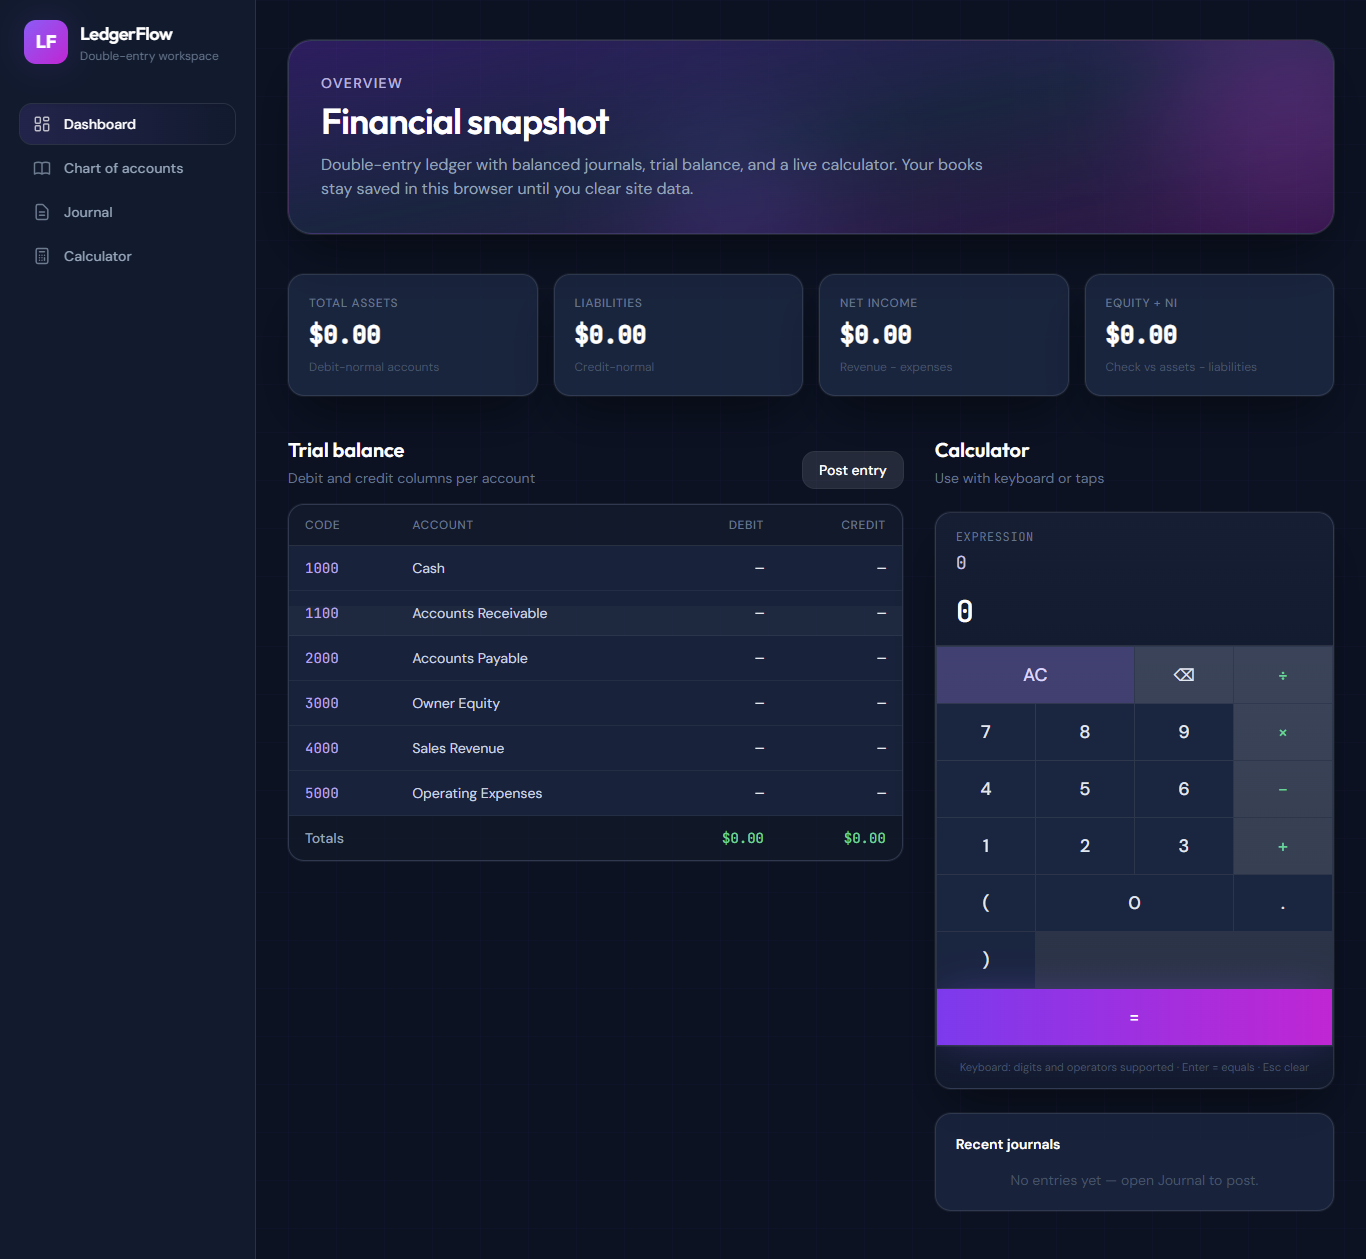This screenshot has height=1259, width=1366.
Task: Tap the 2 key on the calculator
Action: tap(1085, 846)
